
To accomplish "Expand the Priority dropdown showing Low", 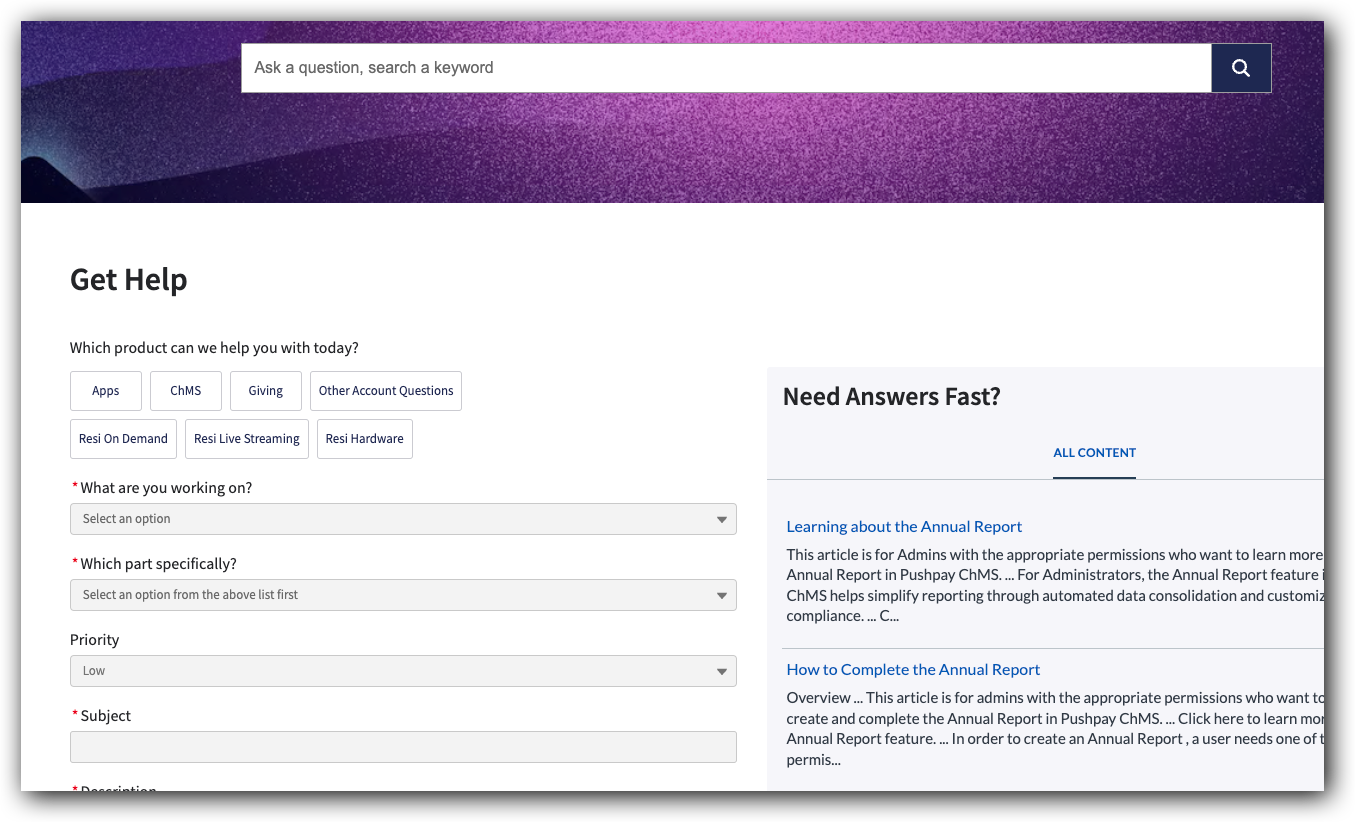I will (x=403, y=671).
